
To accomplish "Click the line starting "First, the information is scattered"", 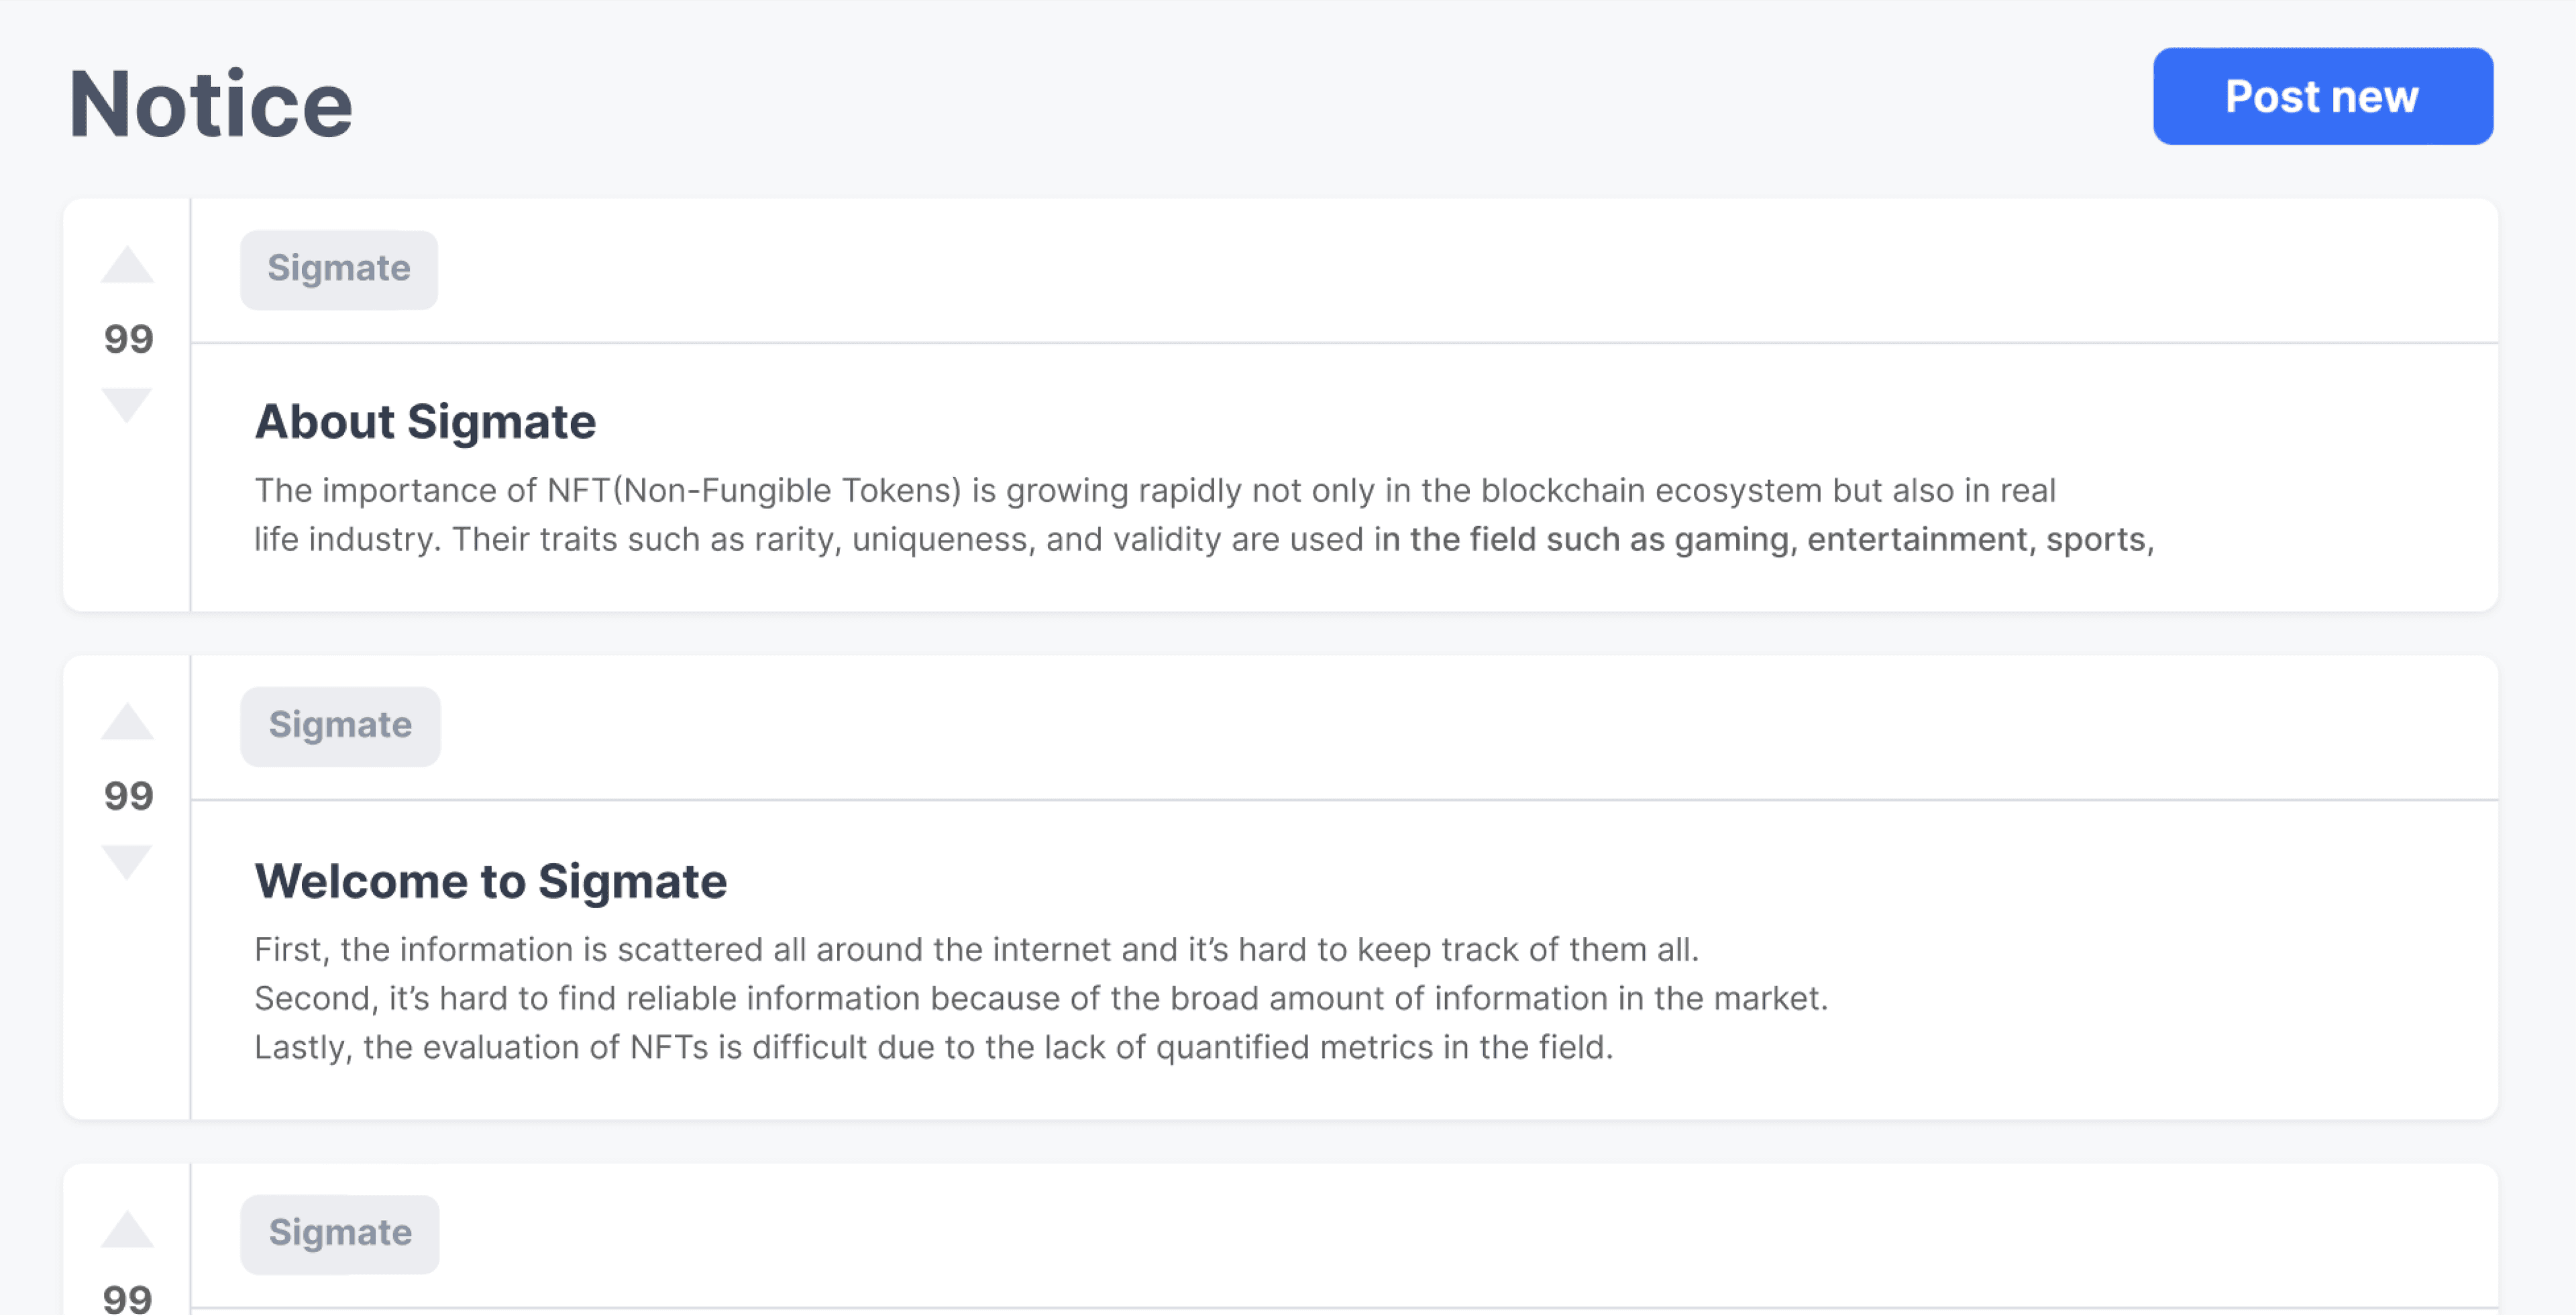I will 976,949.
